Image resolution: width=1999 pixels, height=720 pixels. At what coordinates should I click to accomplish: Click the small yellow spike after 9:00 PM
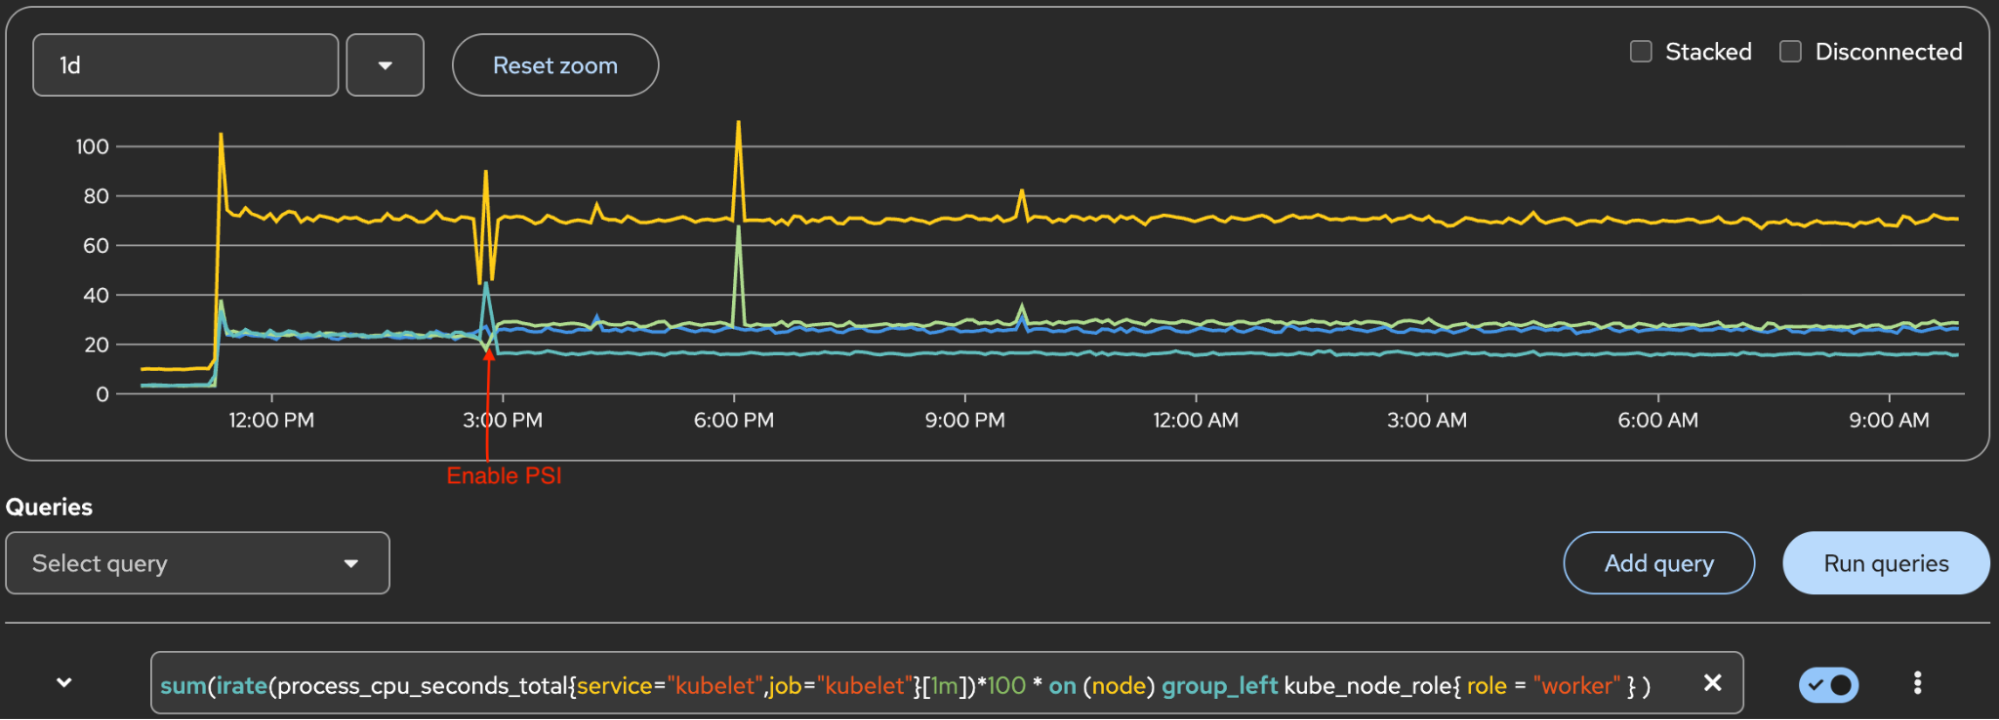pos(1021,191)
